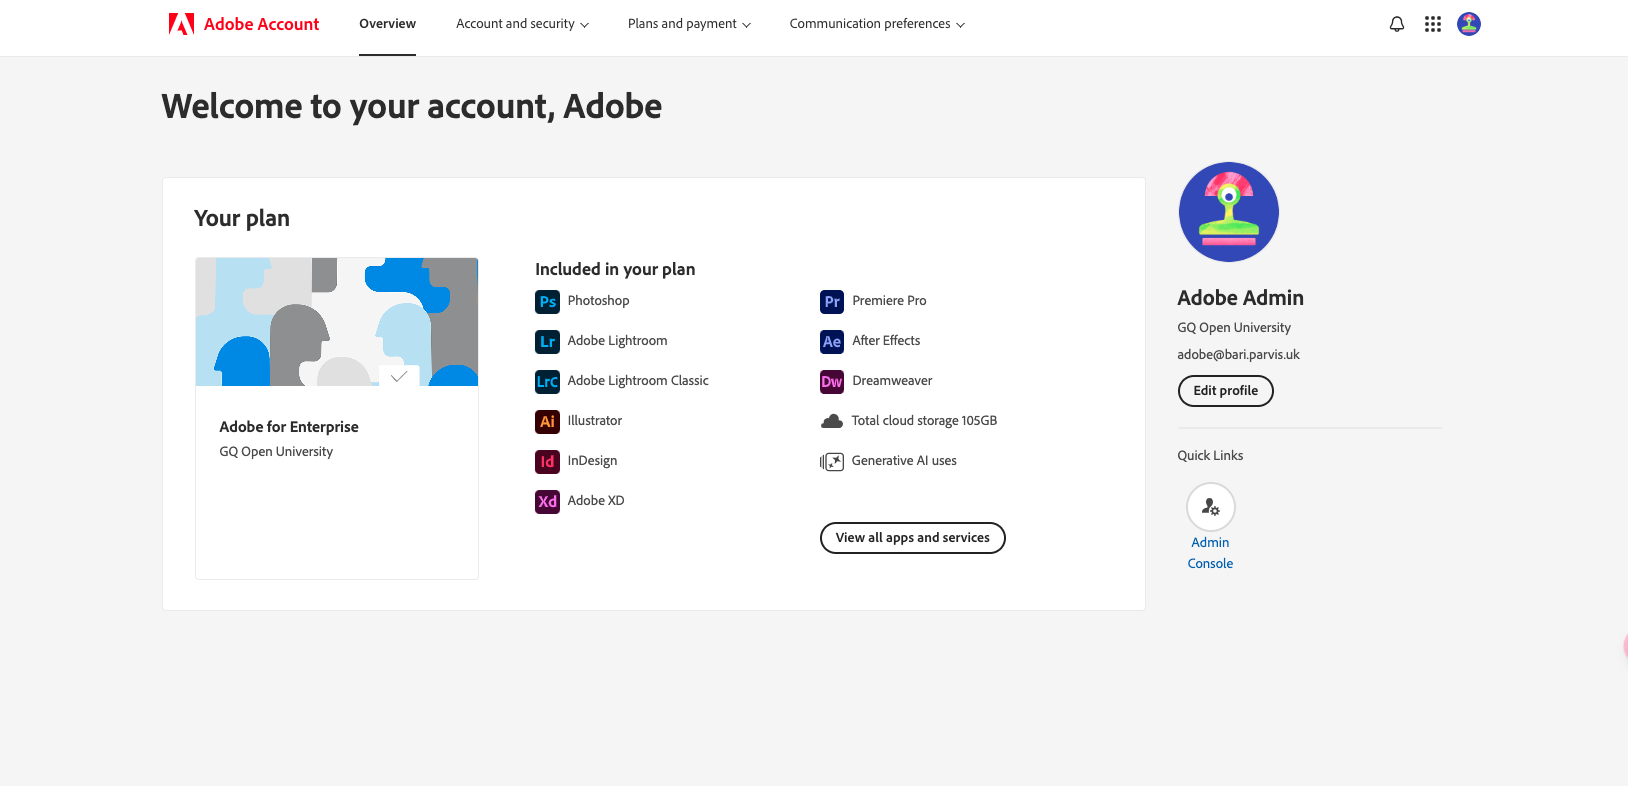Click the Adobe XD text label
This screenshot has width=1628, height=786.
(x=595, y=501)
